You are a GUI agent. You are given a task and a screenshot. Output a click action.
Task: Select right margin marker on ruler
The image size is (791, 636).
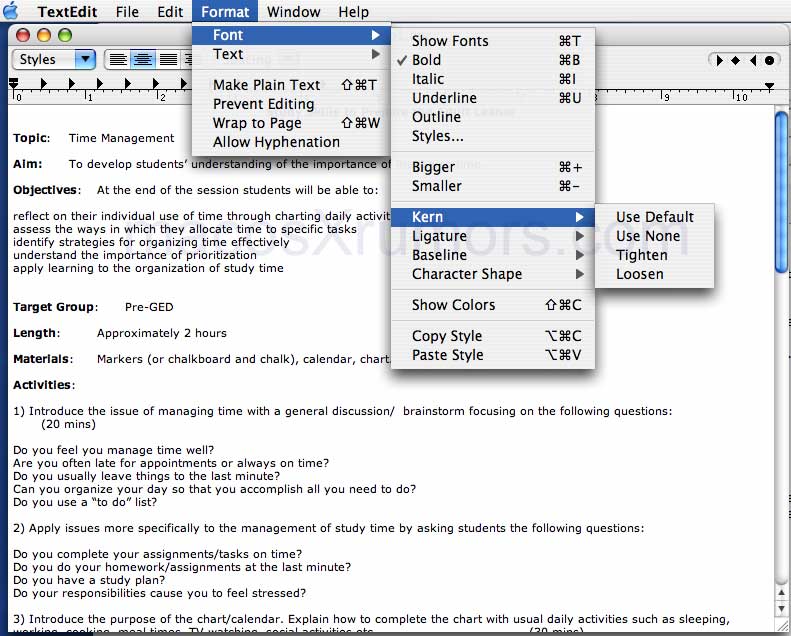point(769,87)
